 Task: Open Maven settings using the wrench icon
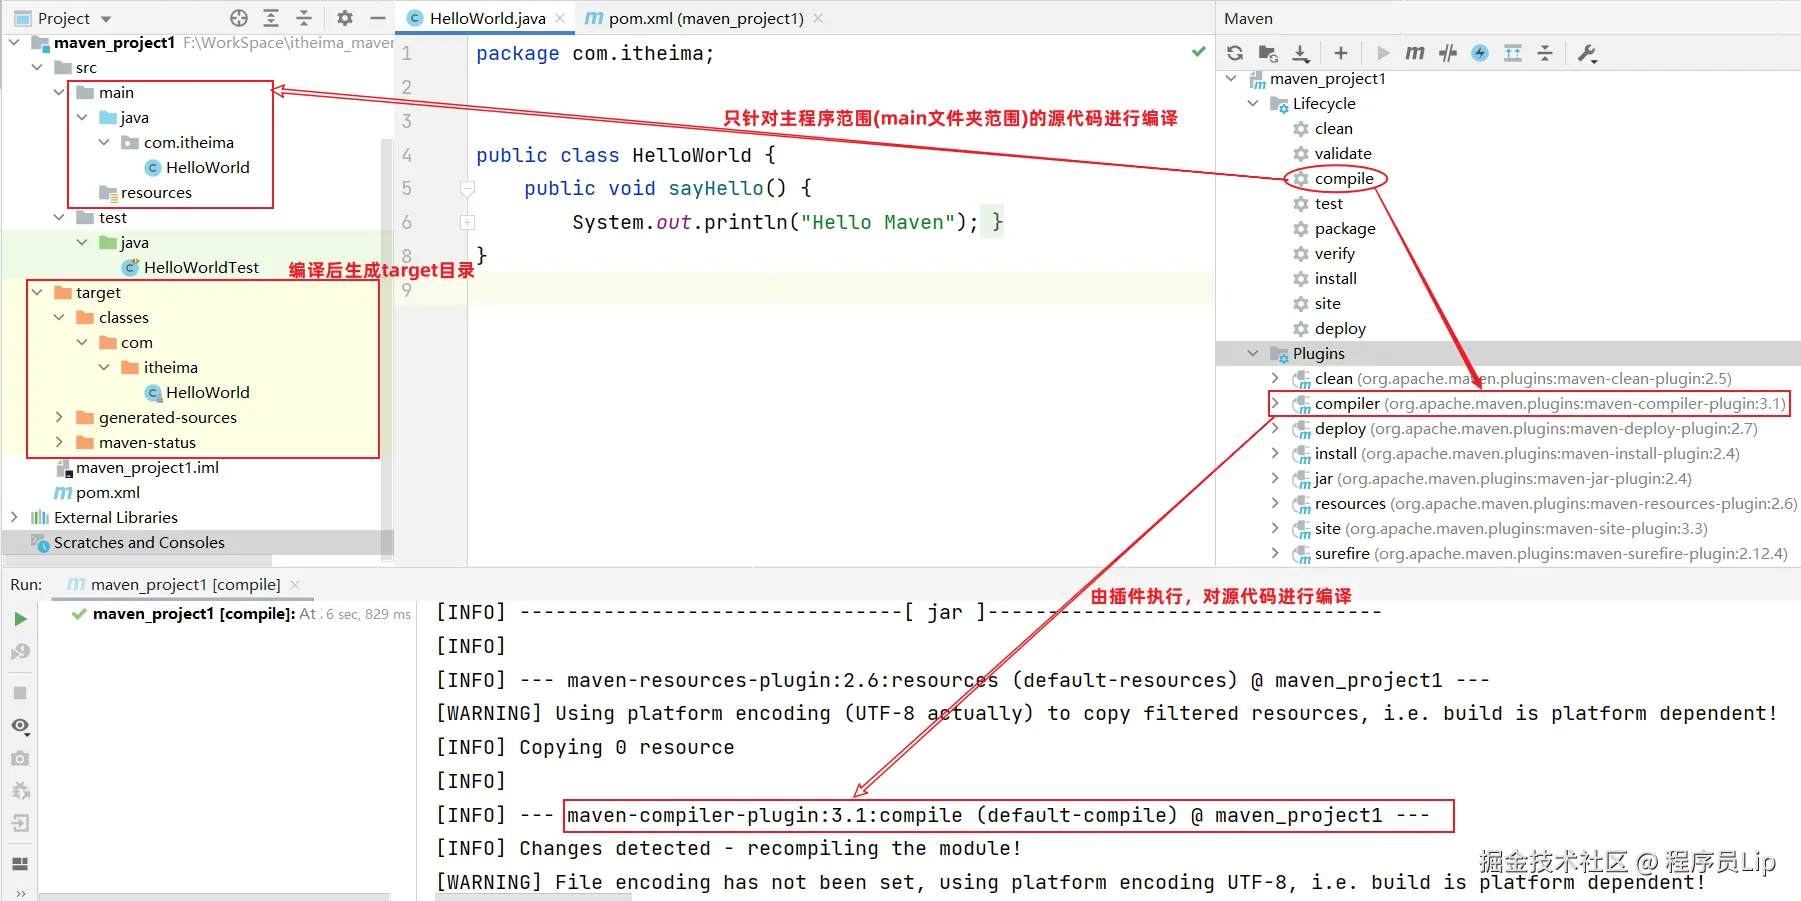(1586, 53)
